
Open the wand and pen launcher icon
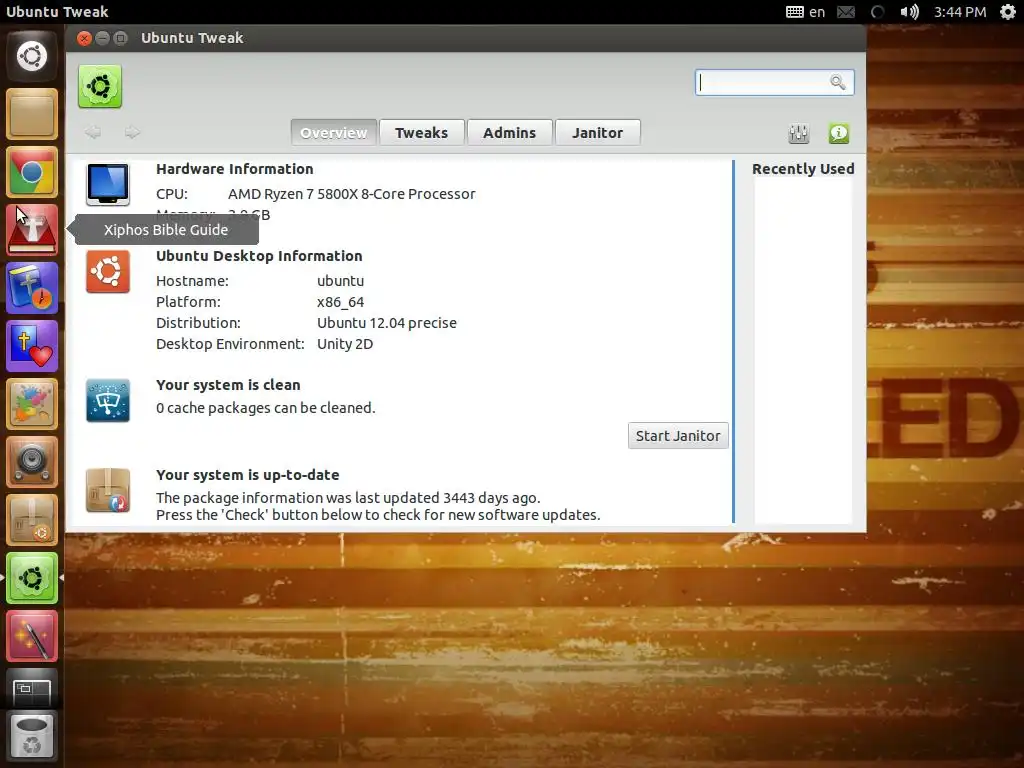[x=32, y=636]
